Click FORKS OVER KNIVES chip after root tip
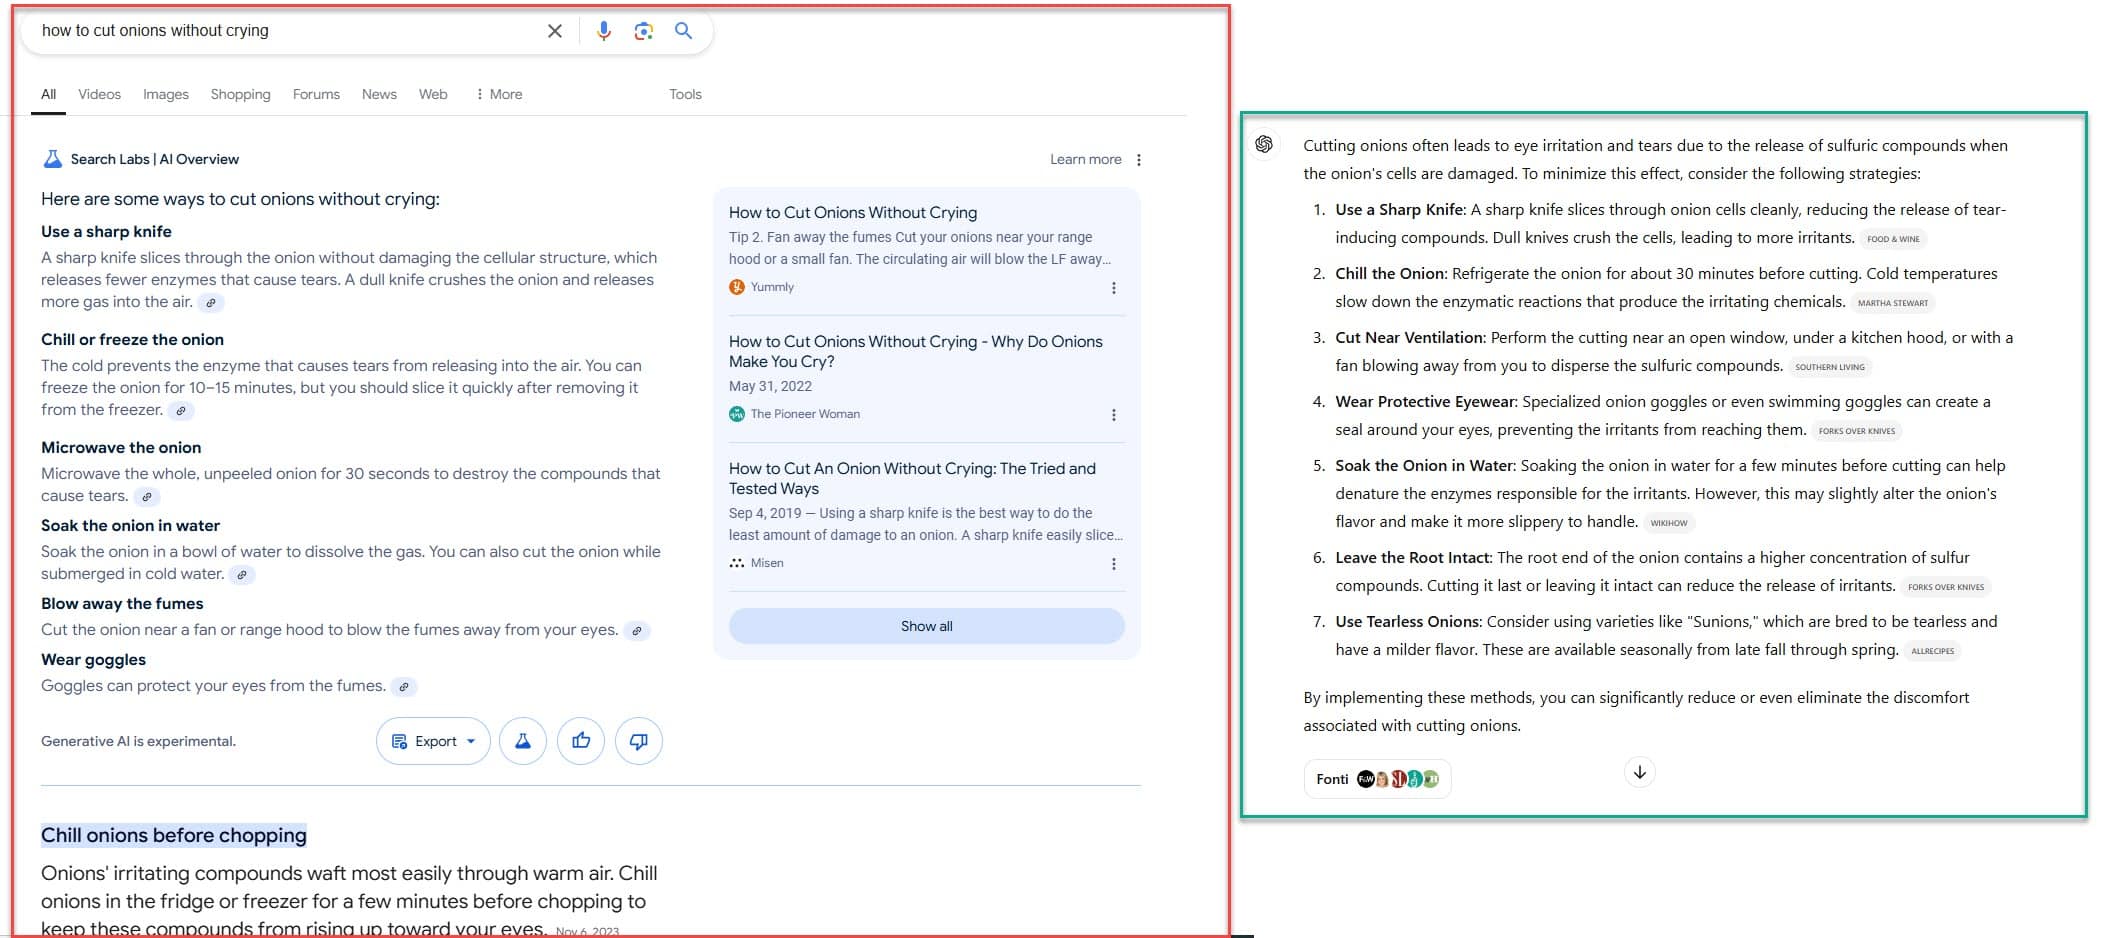The width and height of the screenshot is (2109, 938). [1945, 587]
